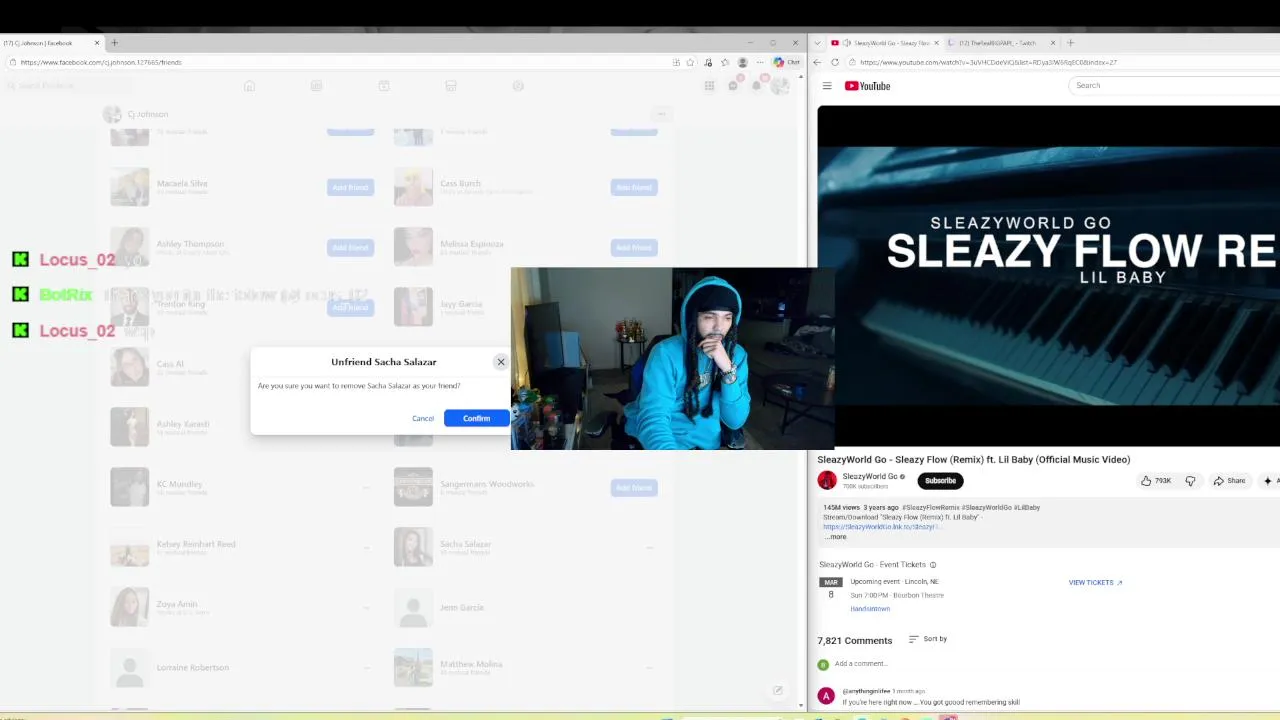Close the Twitch tab
Image resolution: width=1280 pixels, height=720 pixels.
pos(1052,43)
